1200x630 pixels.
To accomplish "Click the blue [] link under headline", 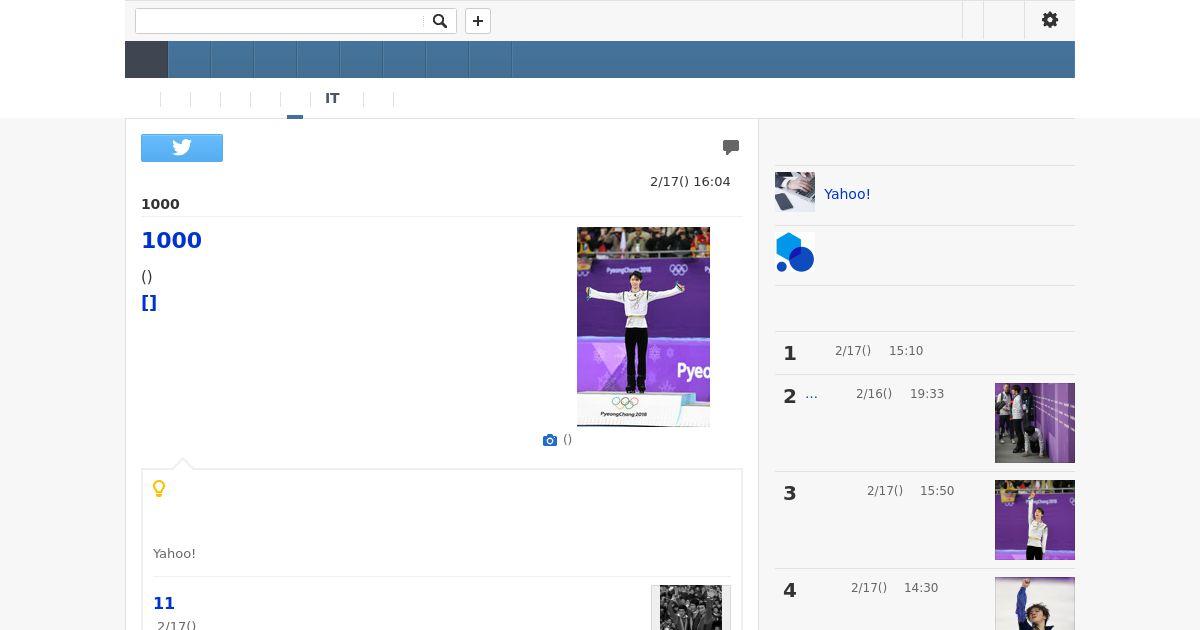I will [149, 303].
